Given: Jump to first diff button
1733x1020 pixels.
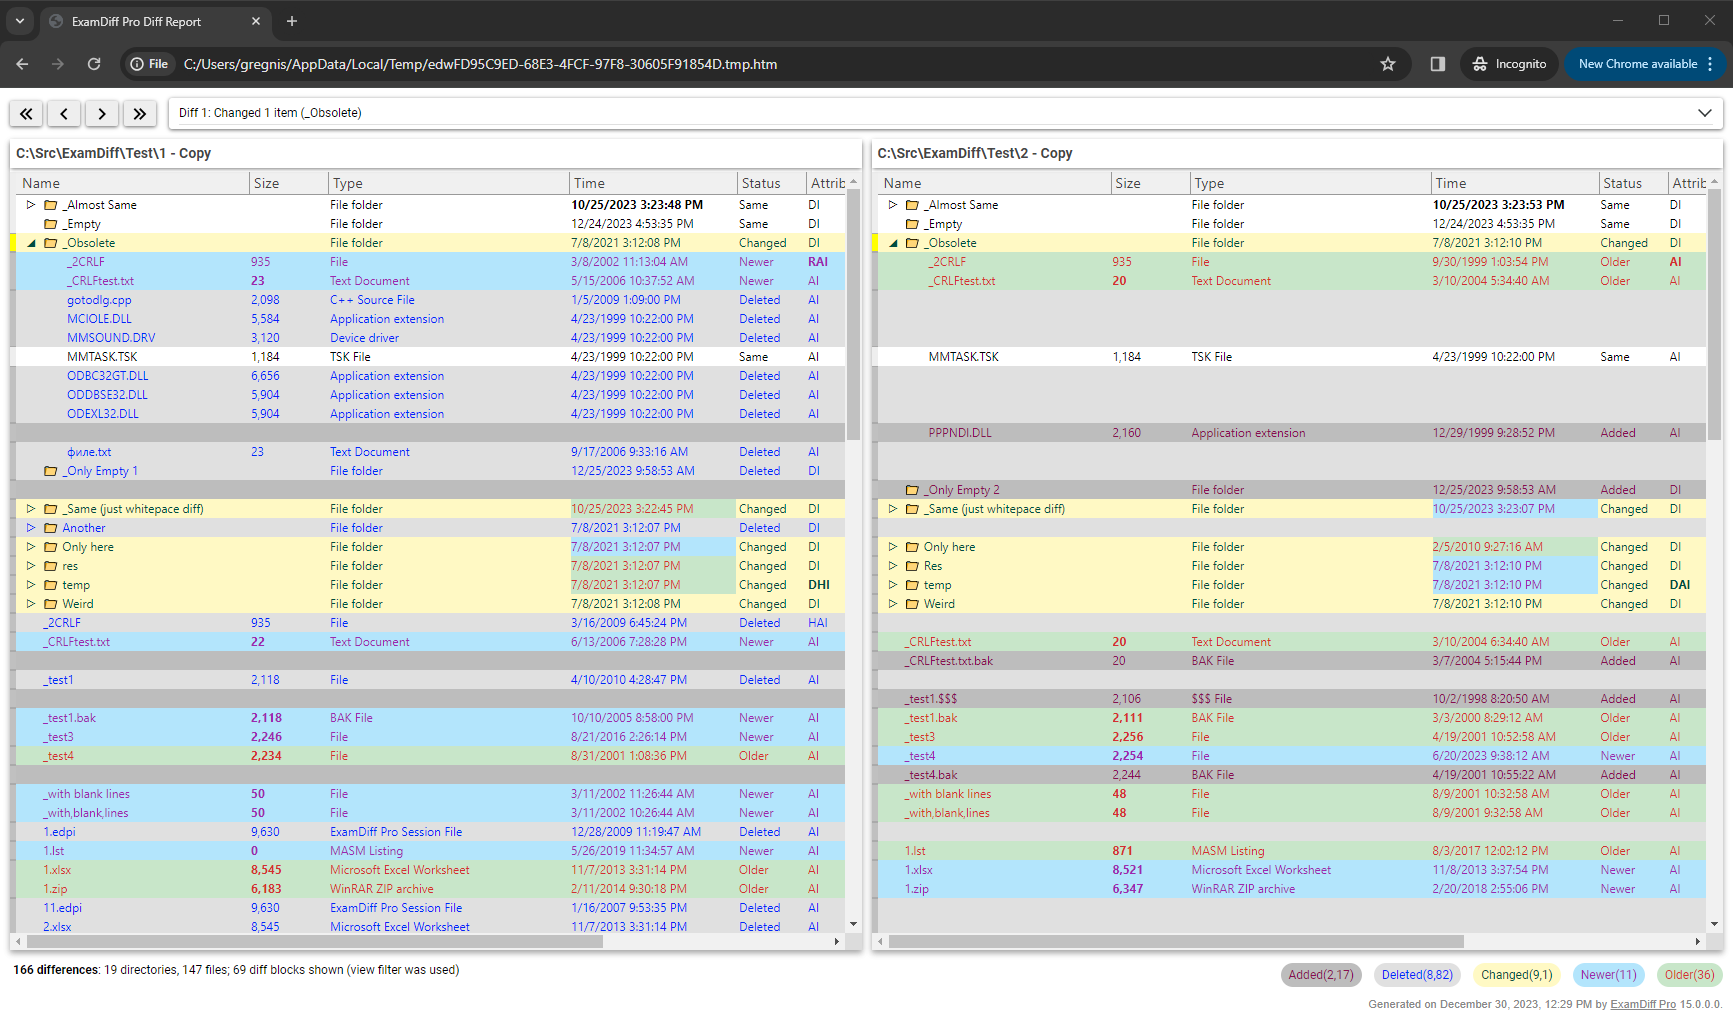Looking at the screenshot, I should pyautogui.click(x=26, y=113).
